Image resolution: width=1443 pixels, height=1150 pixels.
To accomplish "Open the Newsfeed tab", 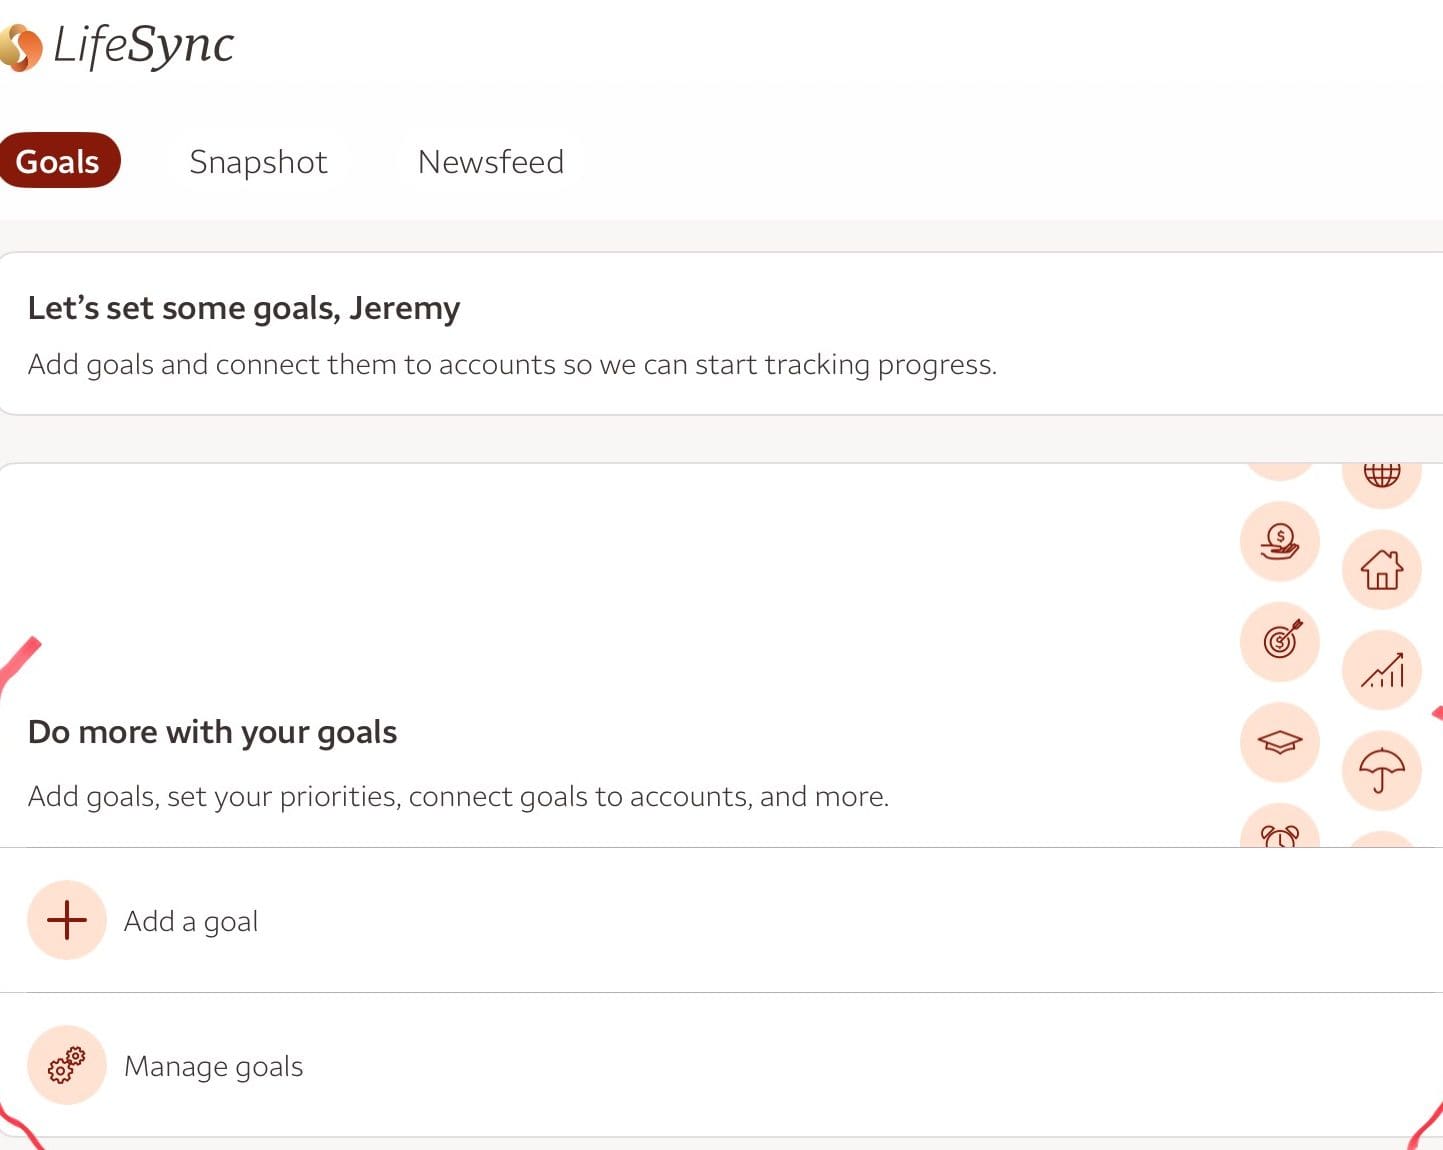I will point(490,162).
